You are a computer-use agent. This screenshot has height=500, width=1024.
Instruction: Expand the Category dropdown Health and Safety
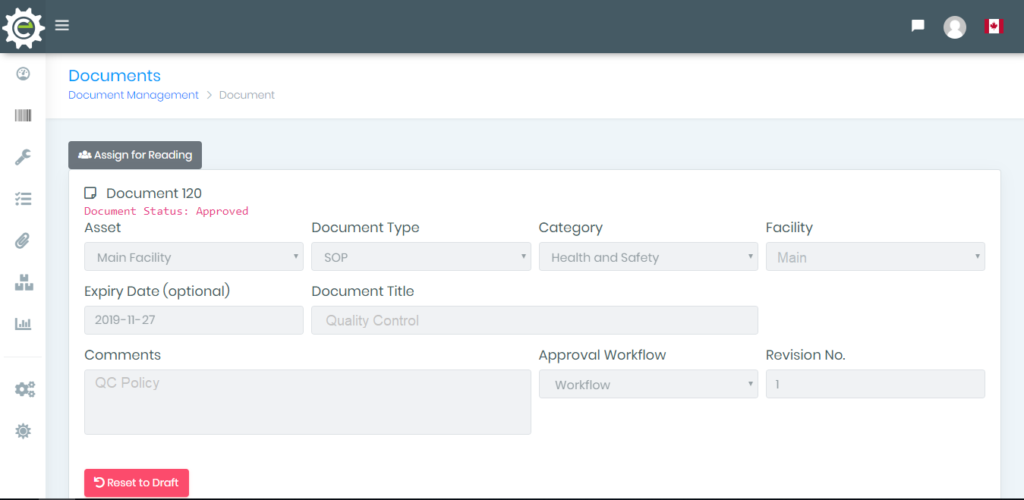tap(648, 257)
